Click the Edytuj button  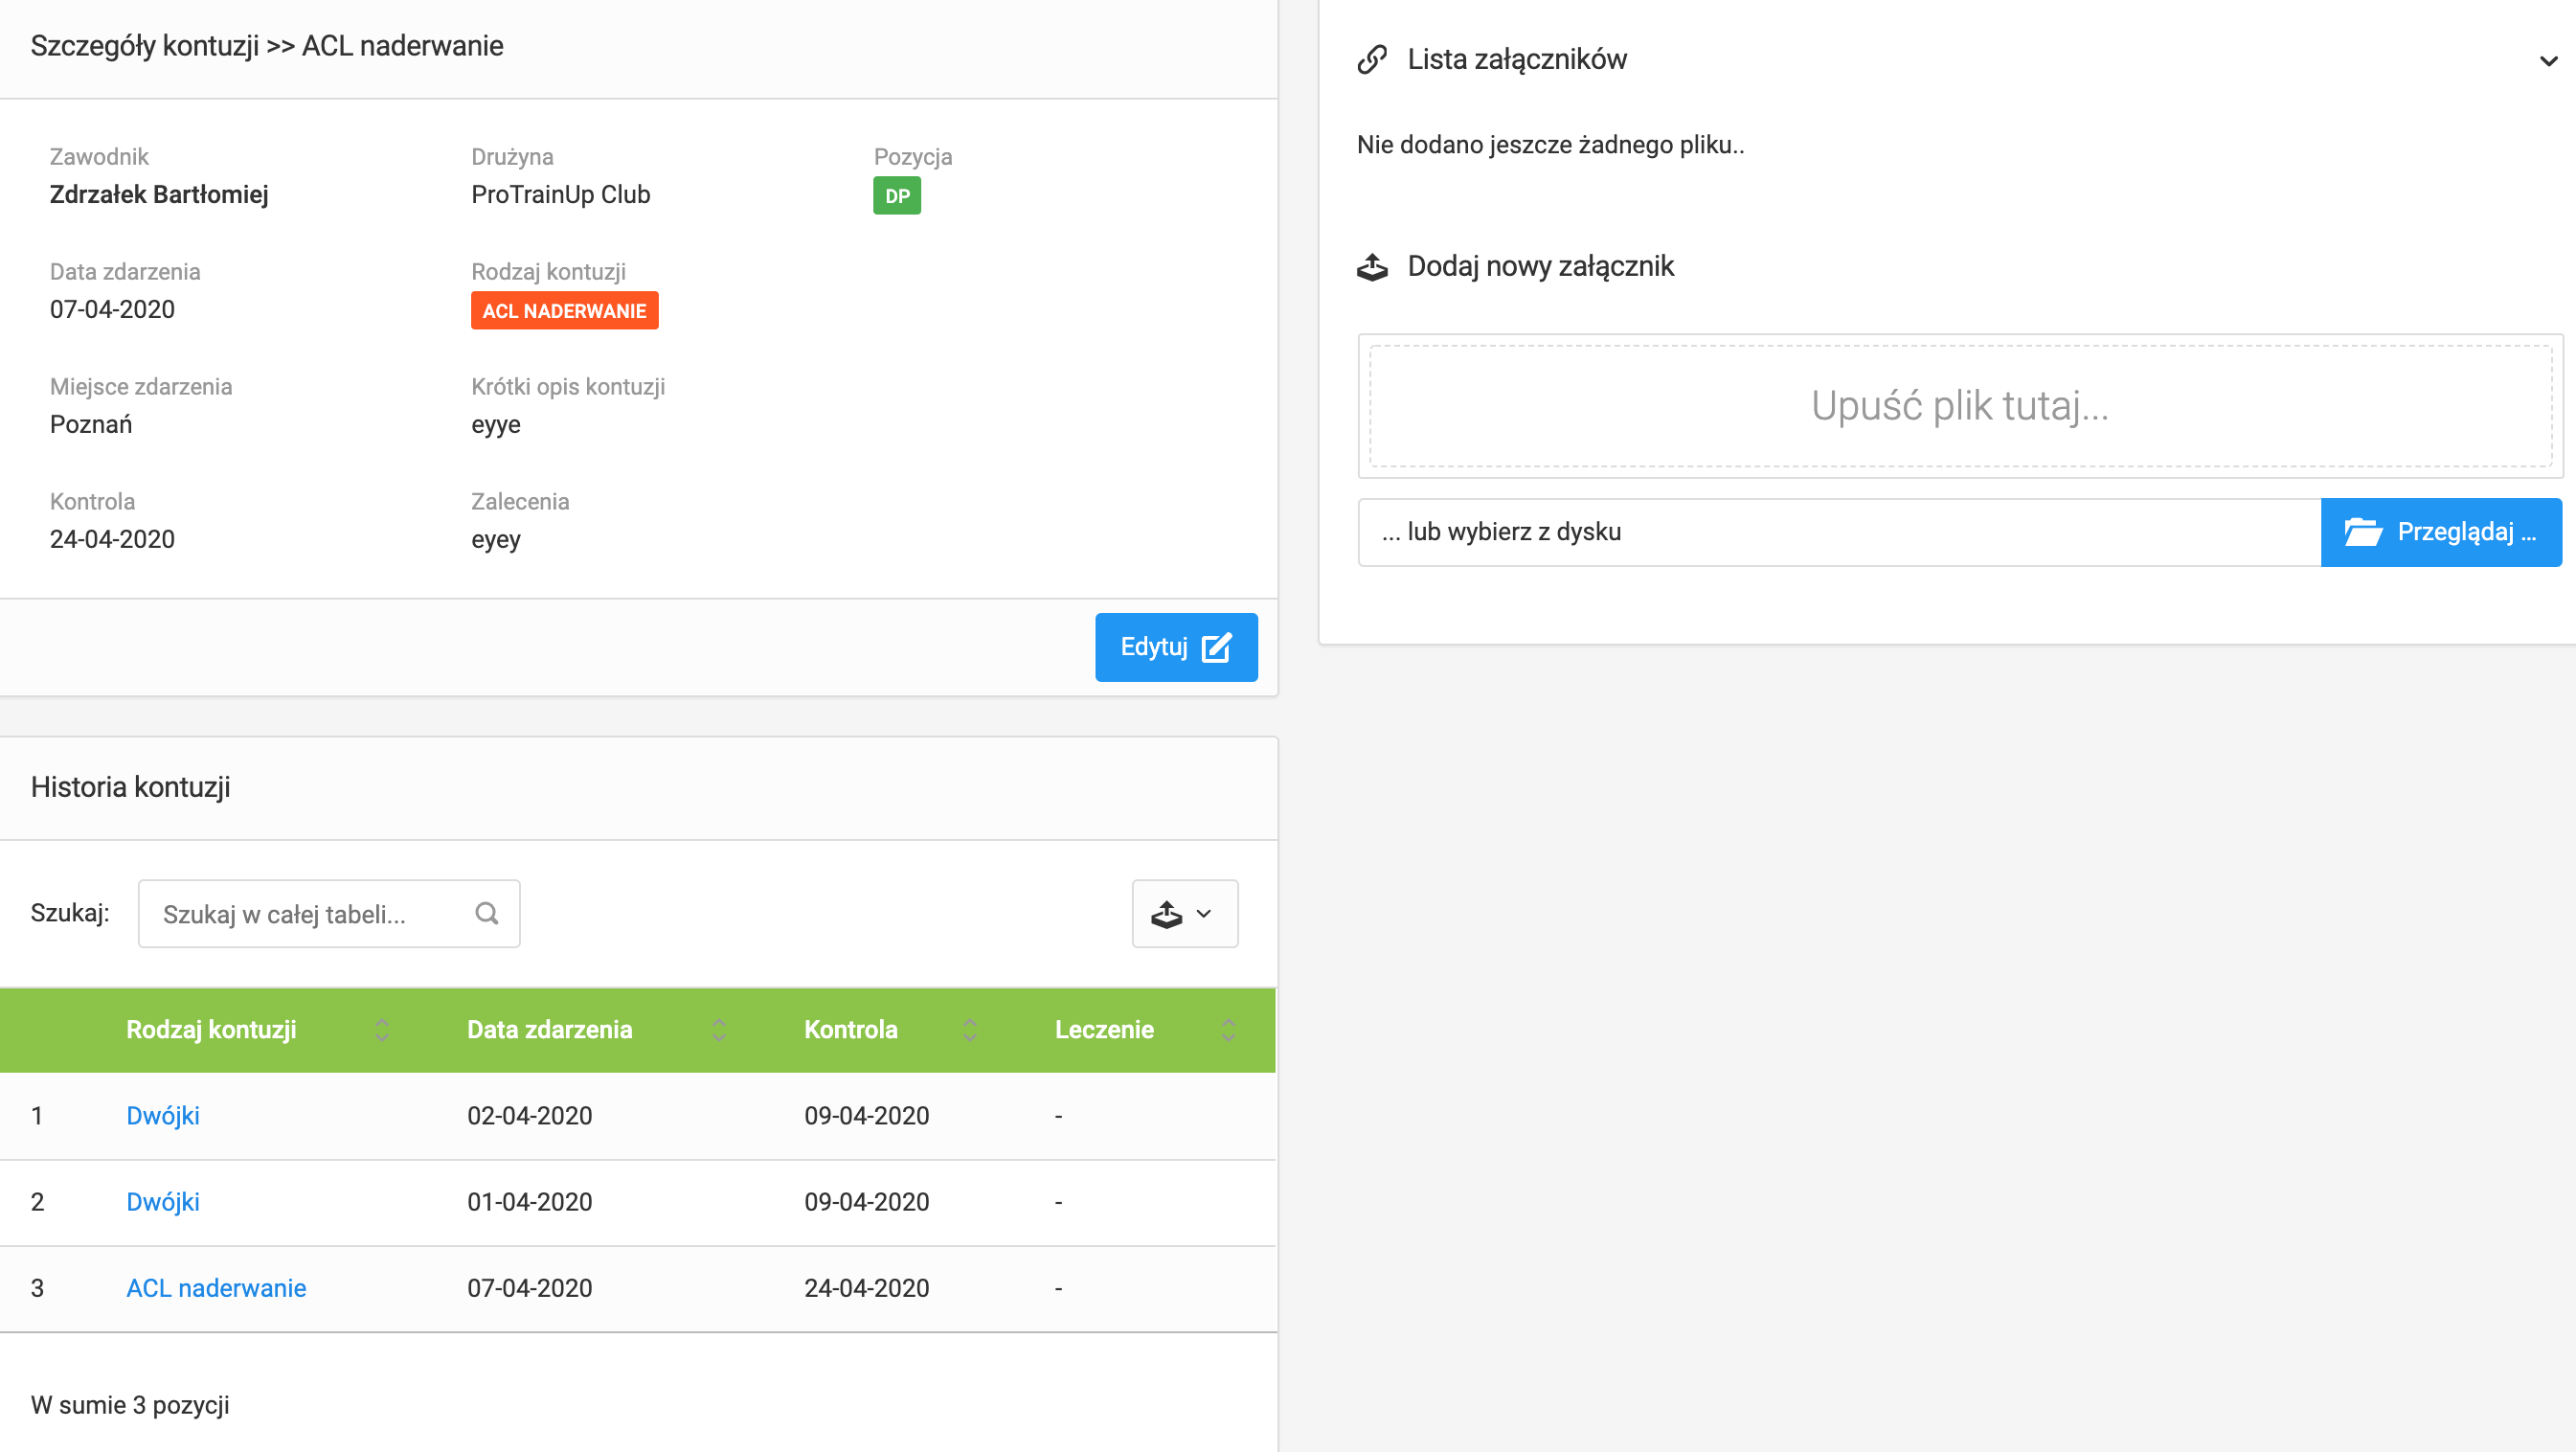[1175, 647]
